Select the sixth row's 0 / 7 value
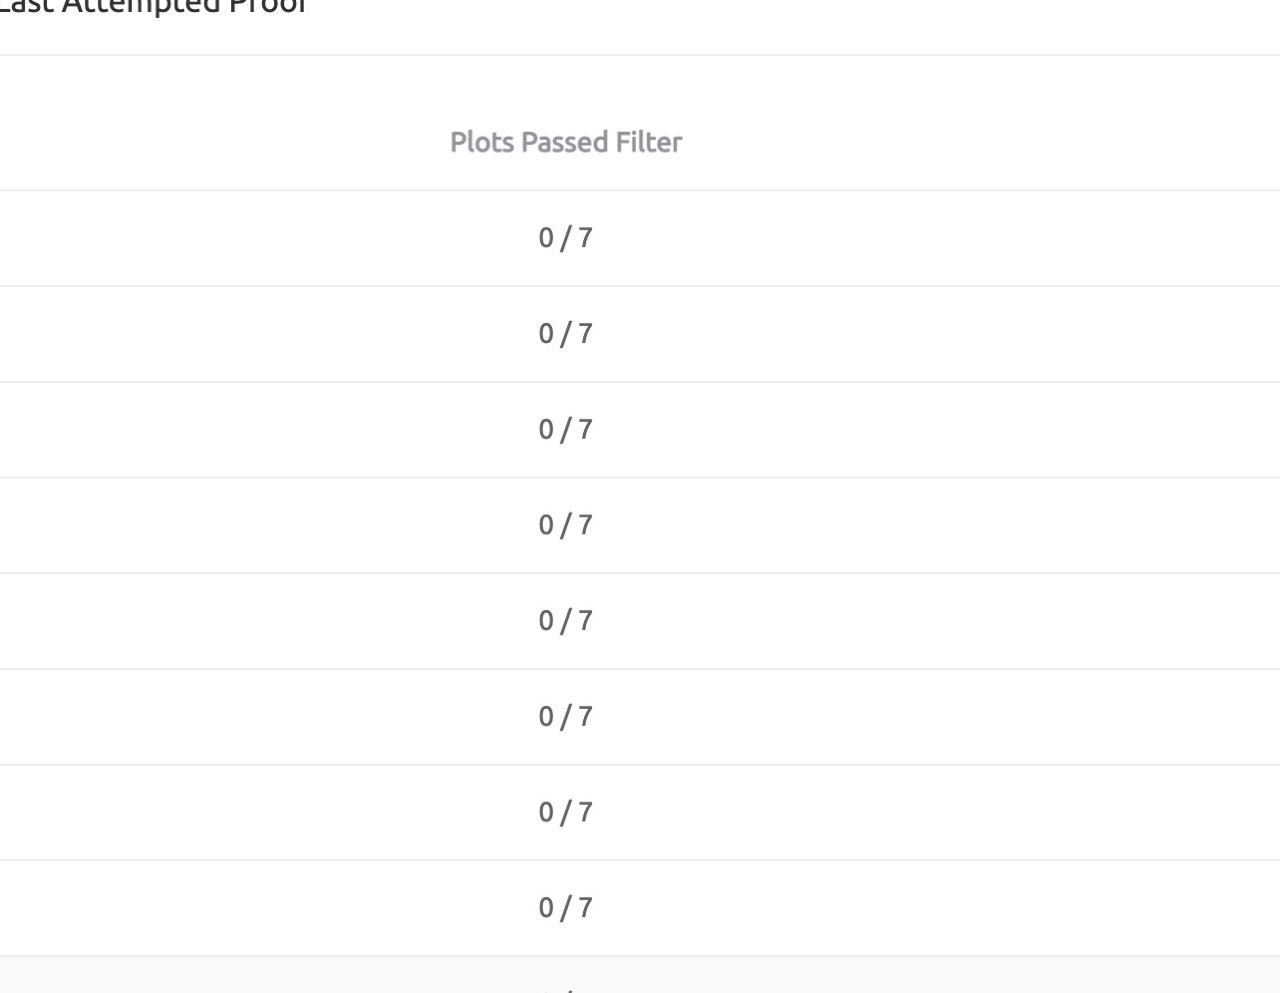This screenshot has width=1280, height=993. [566, 717]
